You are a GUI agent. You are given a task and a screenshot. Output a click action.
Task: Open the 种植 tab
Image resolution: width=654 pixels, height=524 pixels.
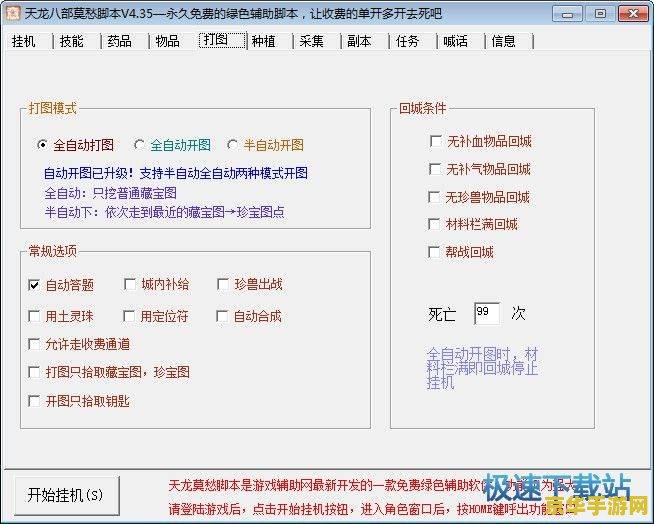point(264,41)
